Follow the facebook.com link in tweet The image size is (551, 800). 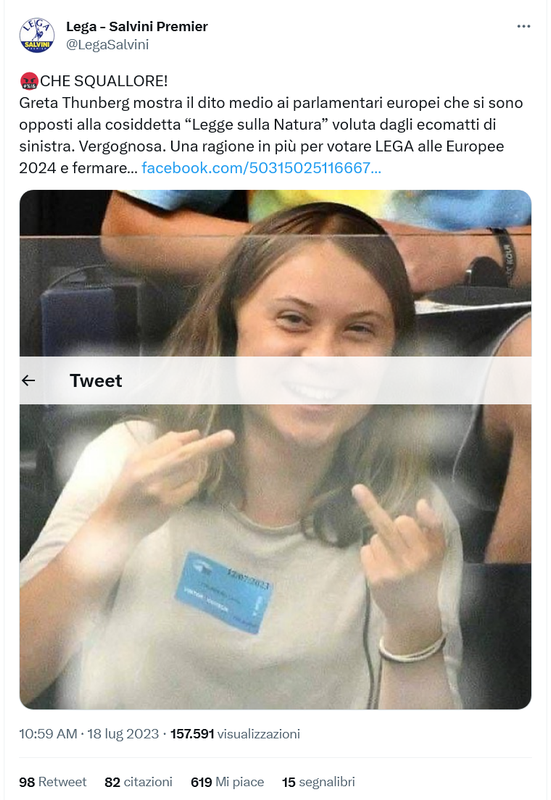(261, 168)
